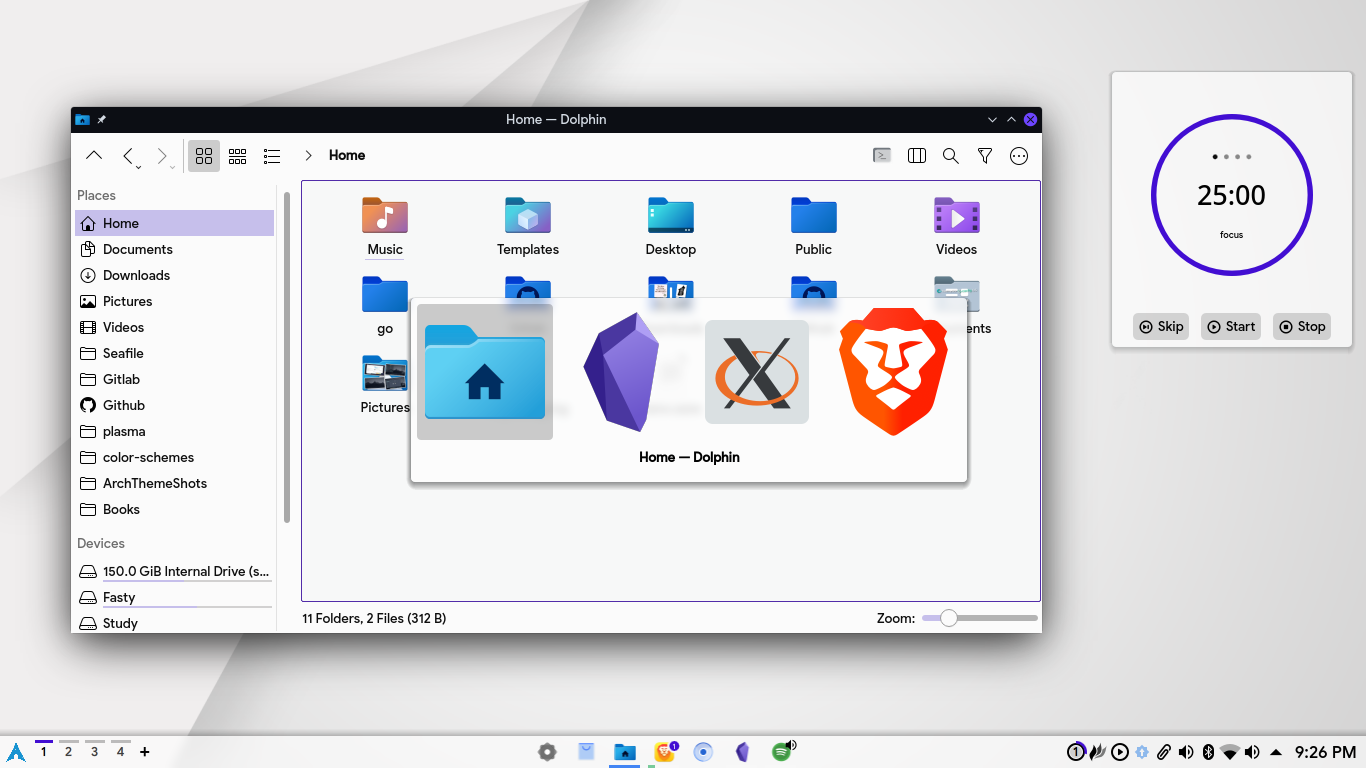The height and width of the screenshot is (768, 1366).
Task: Toggle the embedded terminal panel in Dolphin
Action: click(882, 155)
